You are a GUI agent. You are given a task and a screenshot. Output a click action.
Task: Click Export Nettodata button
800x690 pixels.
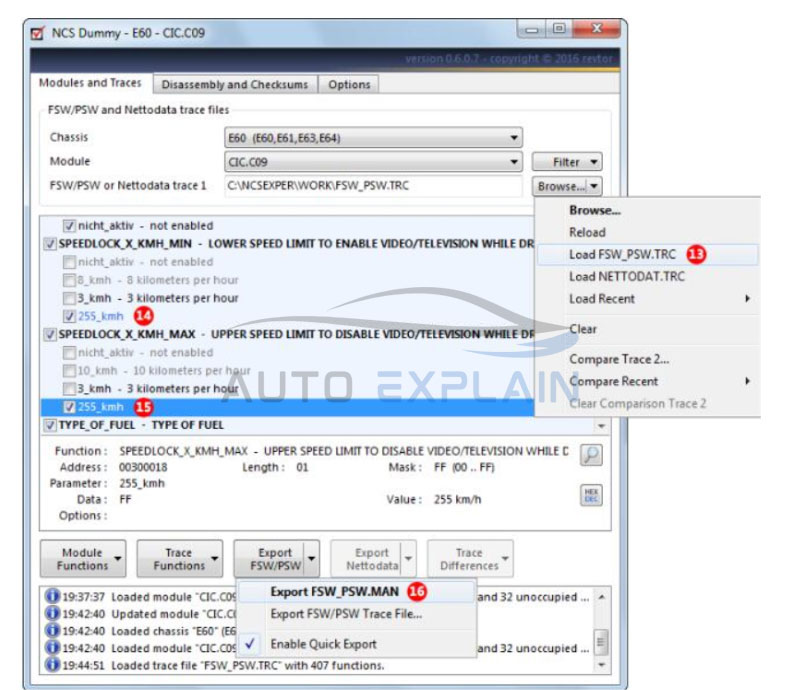(367, 559)
